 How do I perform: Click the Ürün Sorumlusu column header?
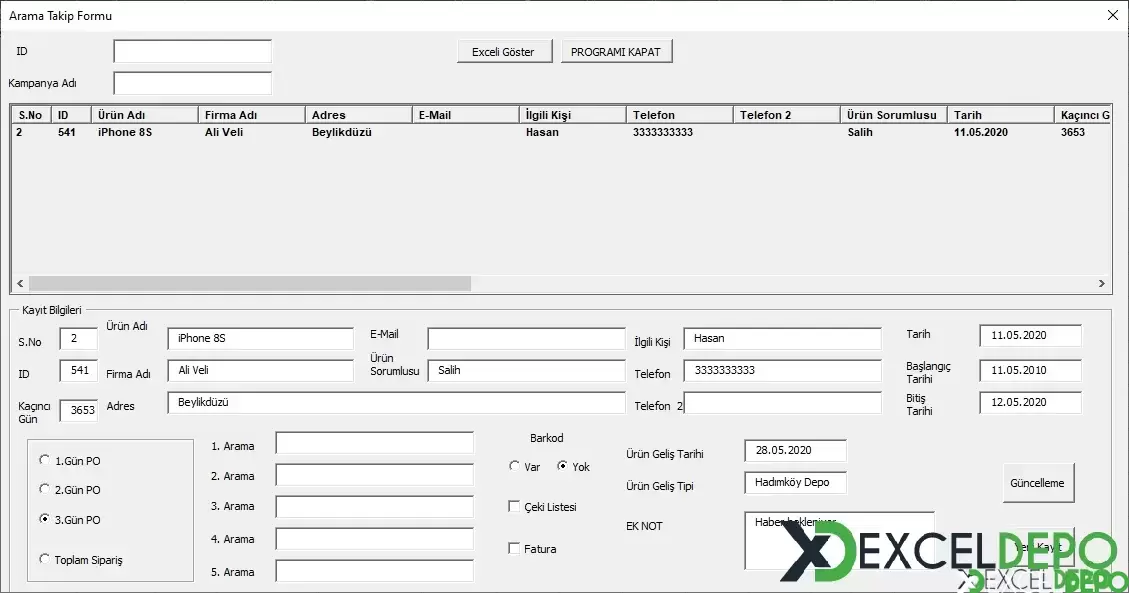(894, 115)
